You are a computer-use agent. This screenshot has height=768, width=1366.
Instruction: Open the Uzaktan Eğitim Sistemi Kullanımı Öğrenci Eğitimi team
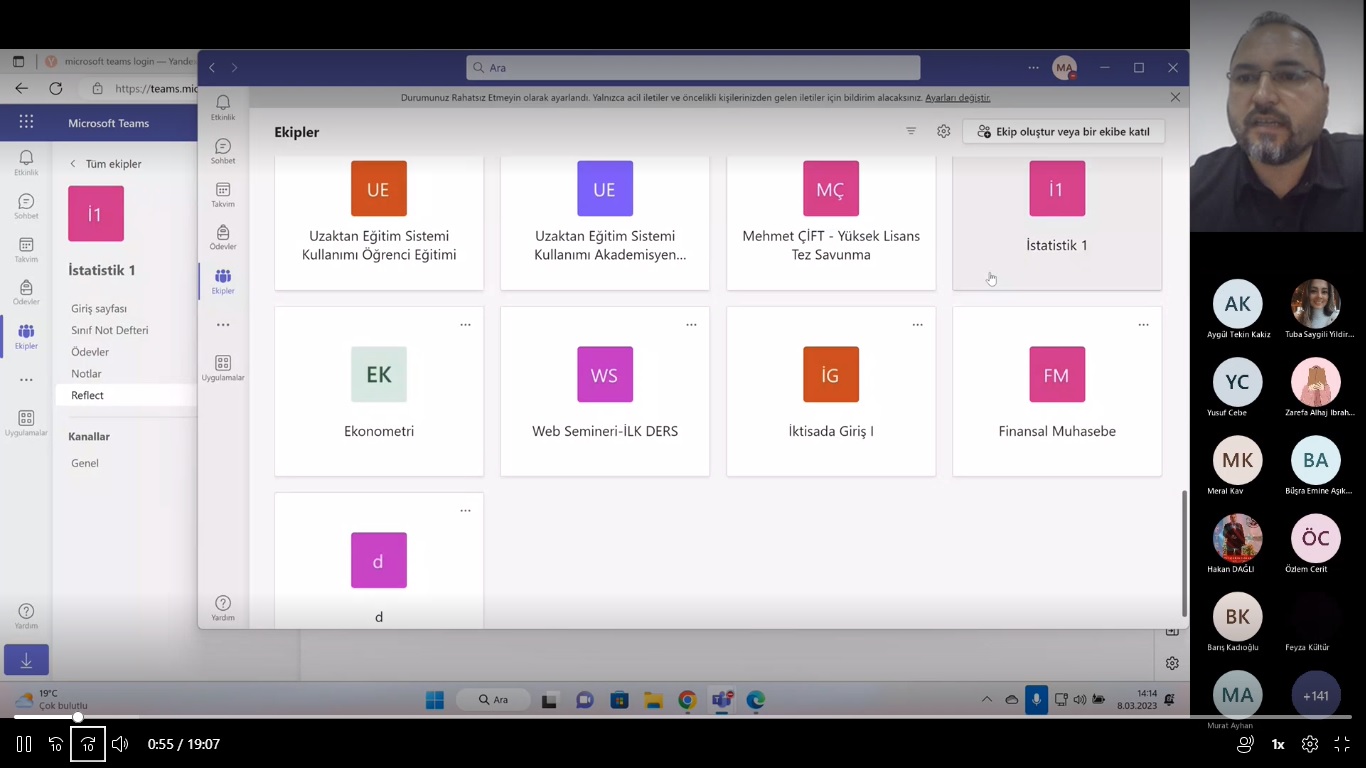[379, 223]
